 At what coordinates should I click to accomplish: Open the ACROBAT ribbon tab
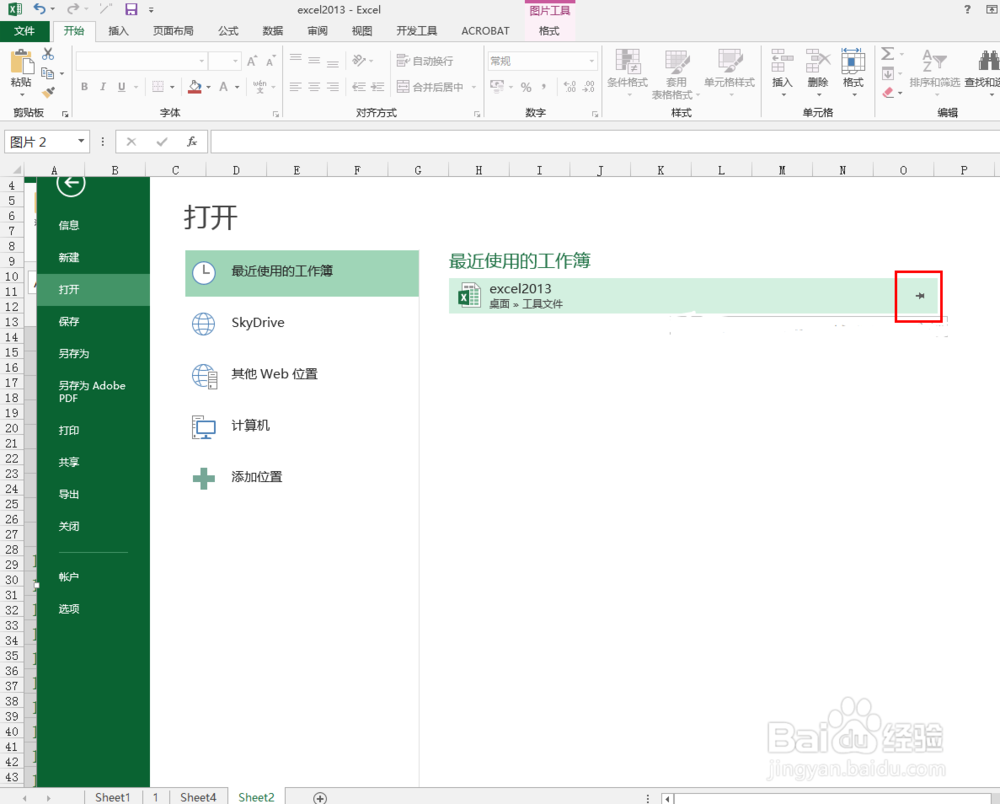pyautogui.click(x=485, y=31)
